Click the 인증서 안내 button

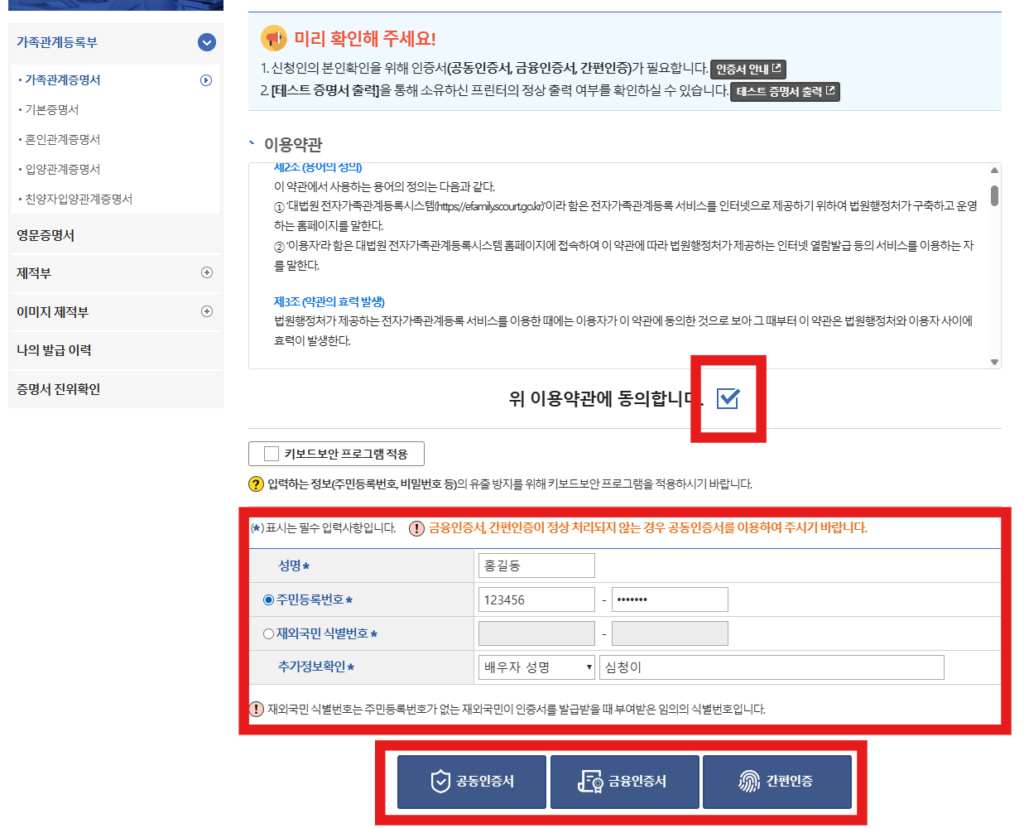point(748,69)
